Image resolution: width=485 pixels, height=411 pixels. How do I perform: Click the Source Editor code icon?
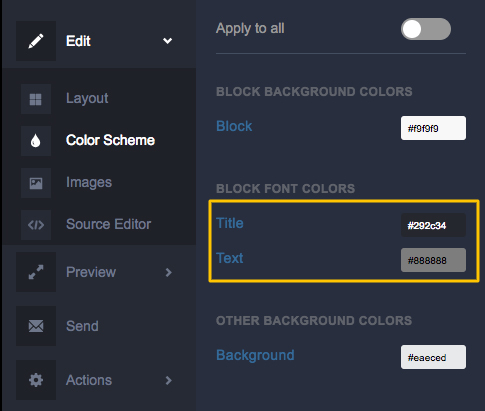[x=36, y=225]
